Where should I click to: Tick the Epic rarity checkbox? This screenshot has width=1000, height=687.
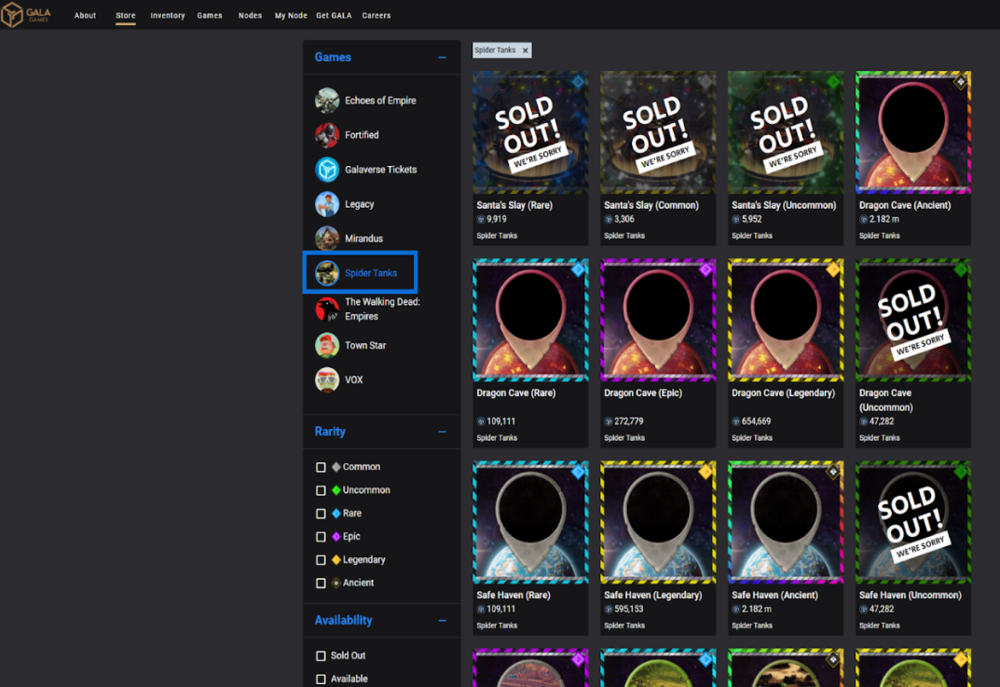pyautogui.click(x=321, y=536)
